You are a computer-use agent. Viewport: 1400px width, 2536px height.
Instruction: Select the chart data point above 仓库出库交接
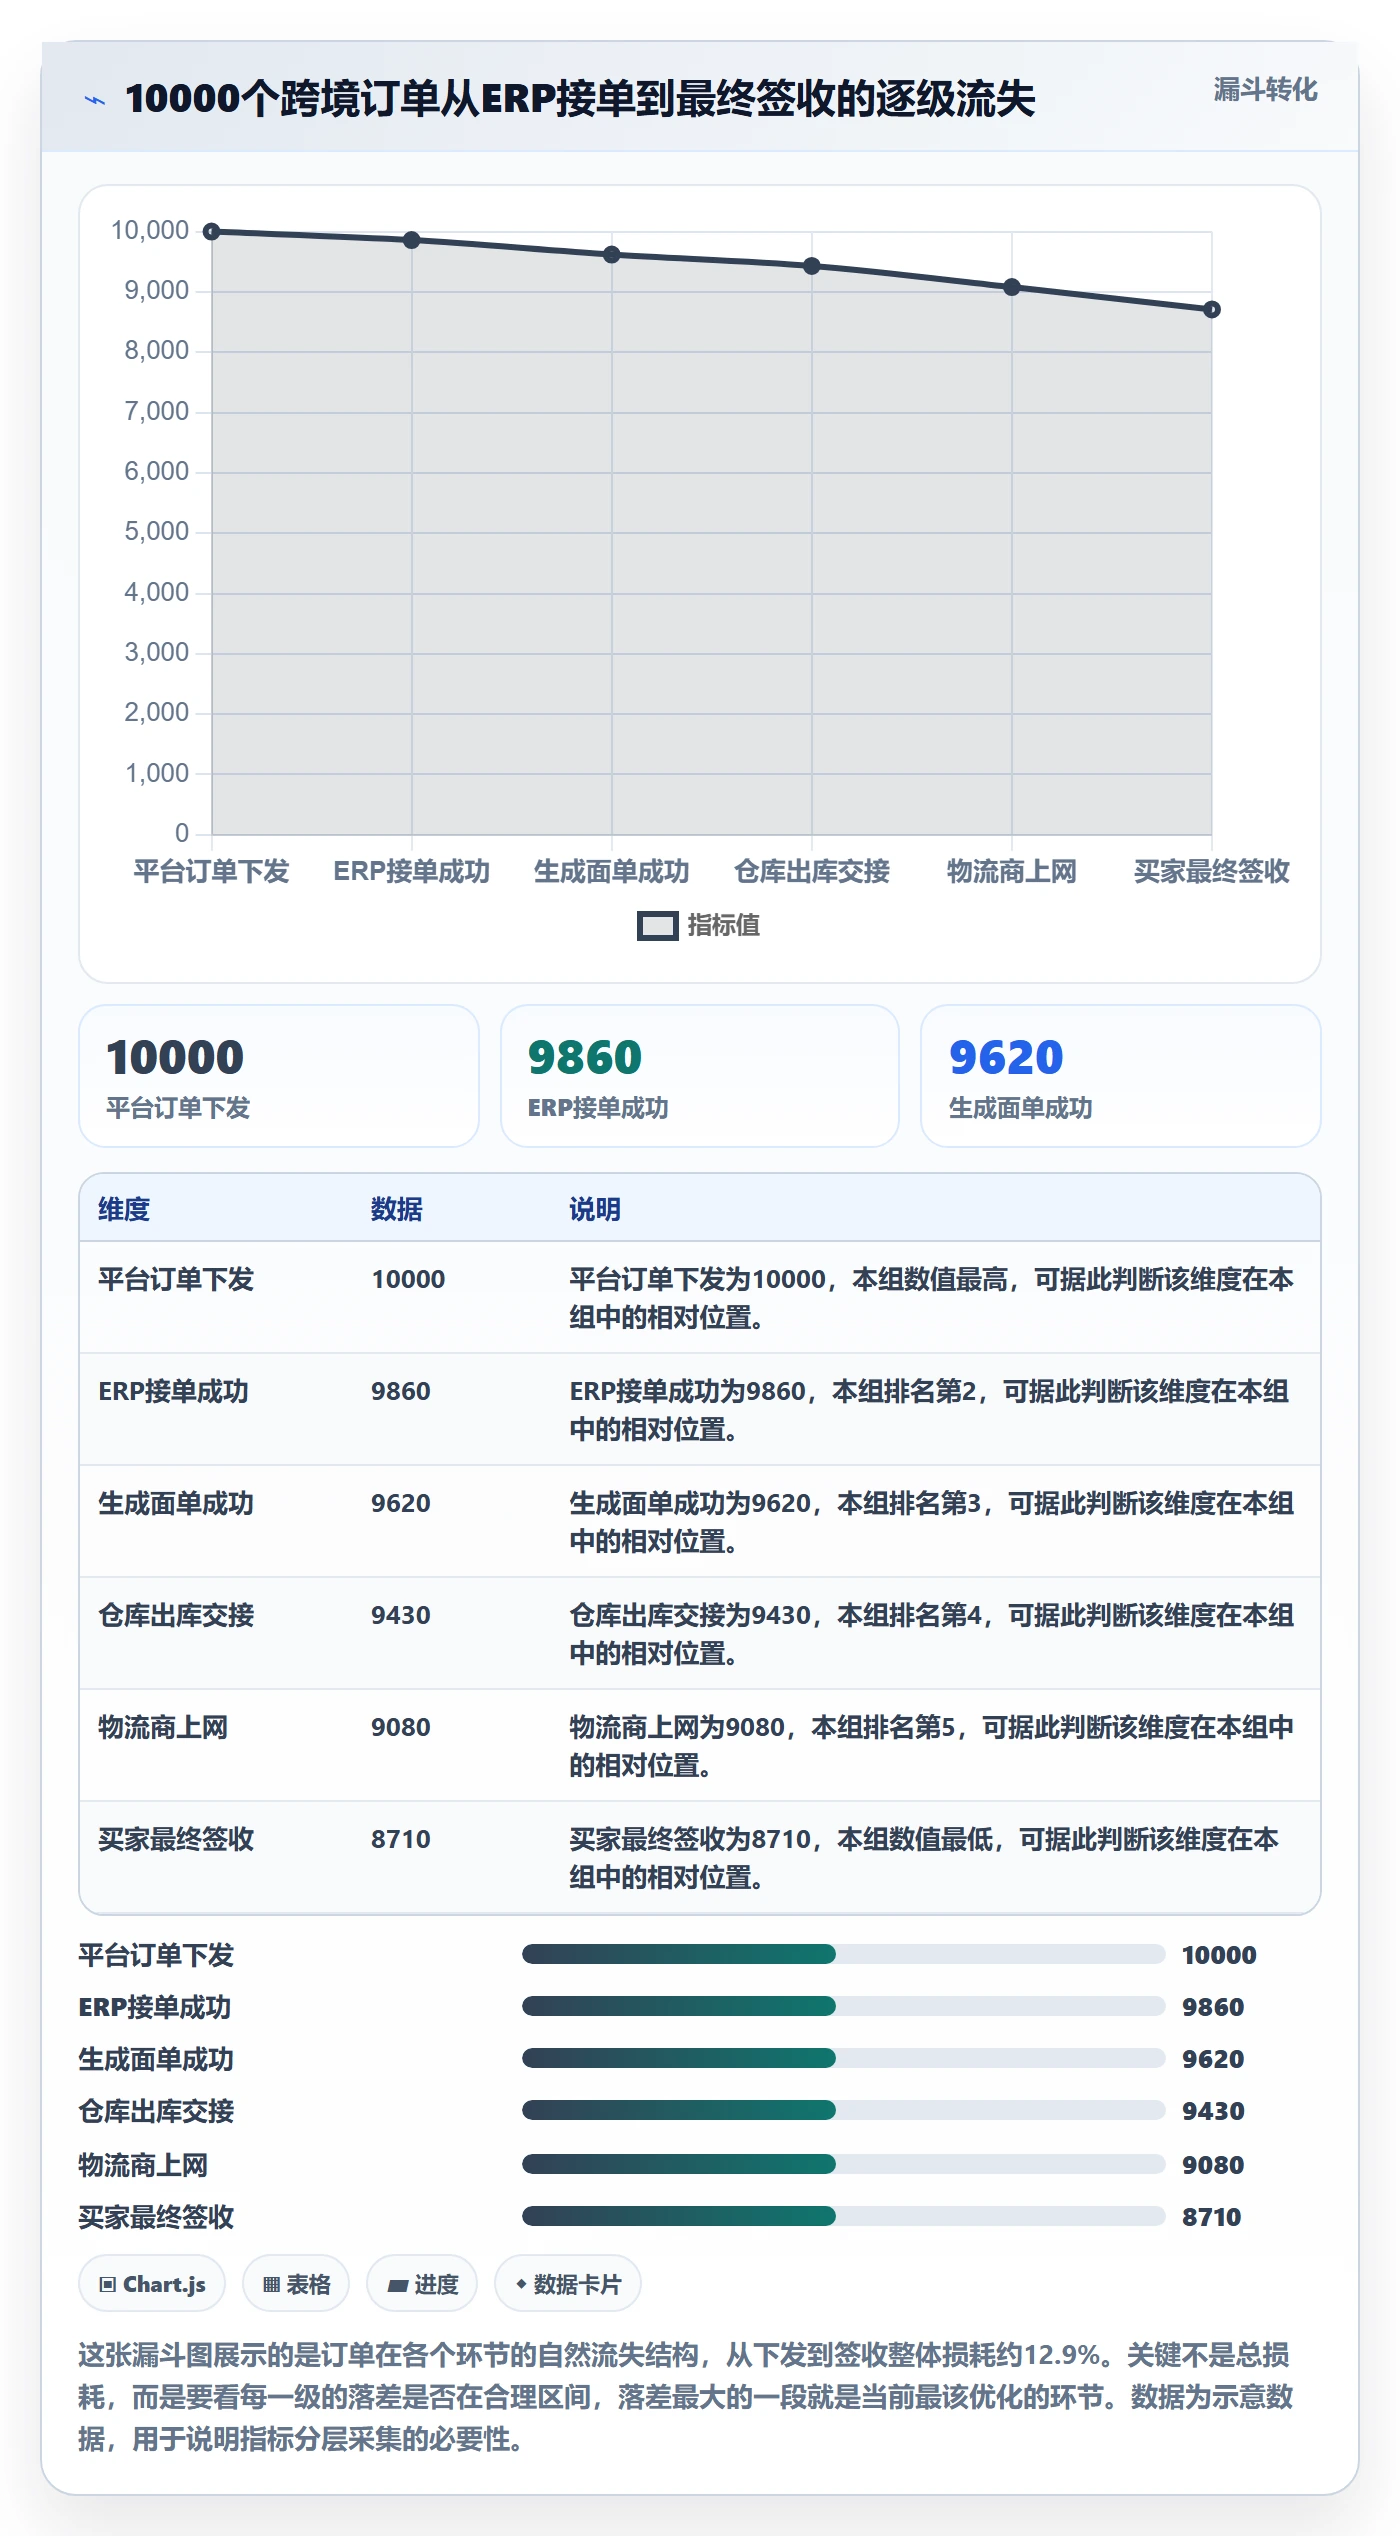(x=812, y=266)
